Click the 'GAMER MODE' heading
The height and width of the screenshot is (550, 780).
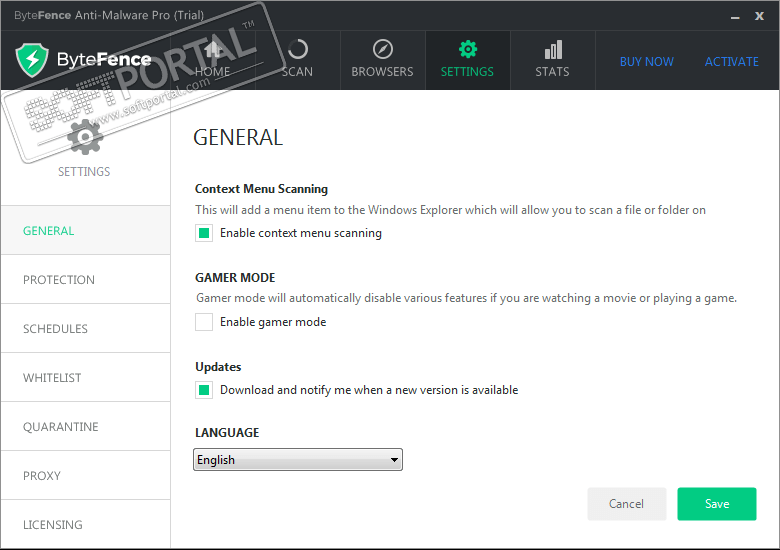235,277
